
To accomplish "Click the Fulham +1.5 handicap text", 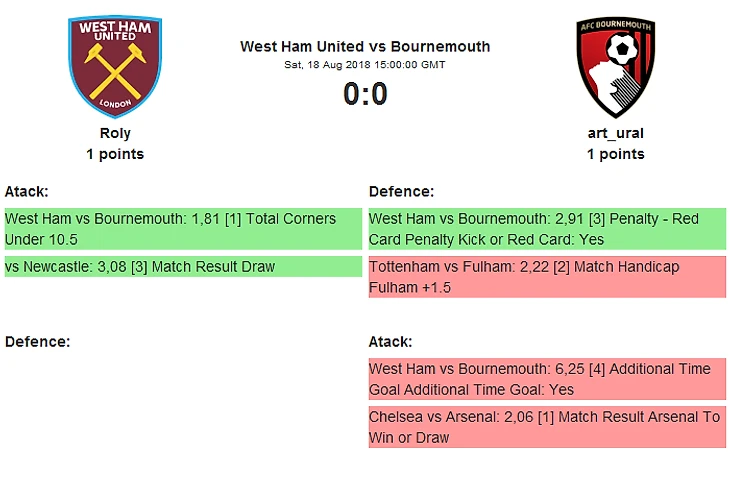I will pos(410,288).
